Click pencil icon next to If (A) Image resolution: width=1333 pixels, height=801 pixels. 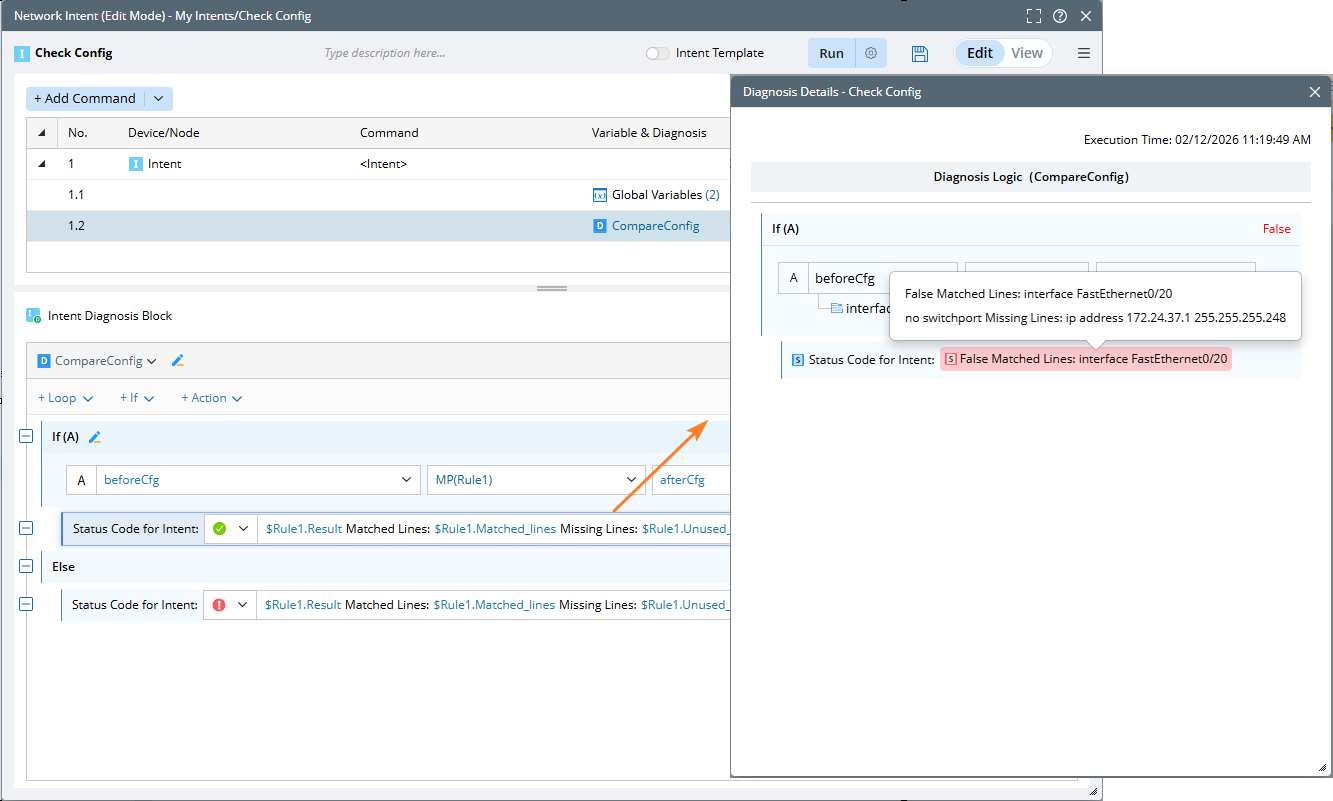tap(95, 437)
